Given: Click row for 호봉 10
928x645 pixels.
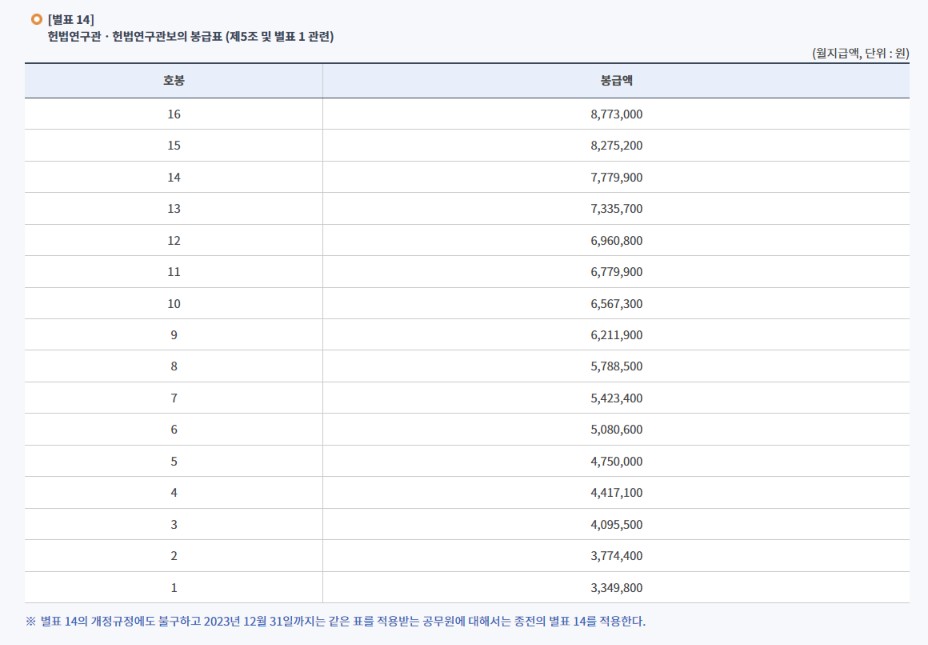Looking at the screenshot, I should 173,303.
